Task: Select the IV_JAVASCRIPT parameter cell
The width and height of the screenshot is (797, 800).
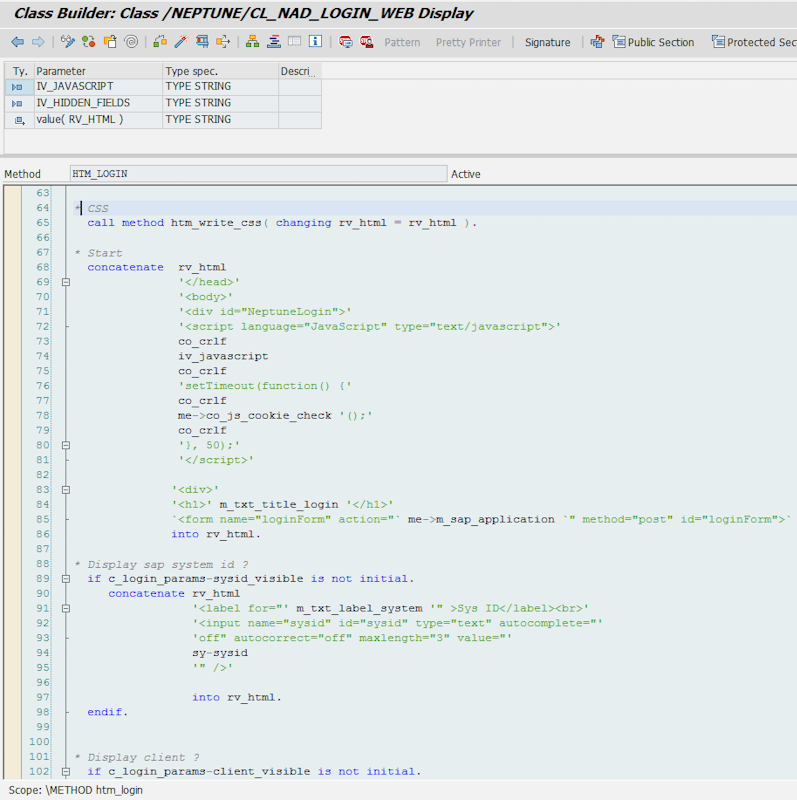Action: [98, 87]
